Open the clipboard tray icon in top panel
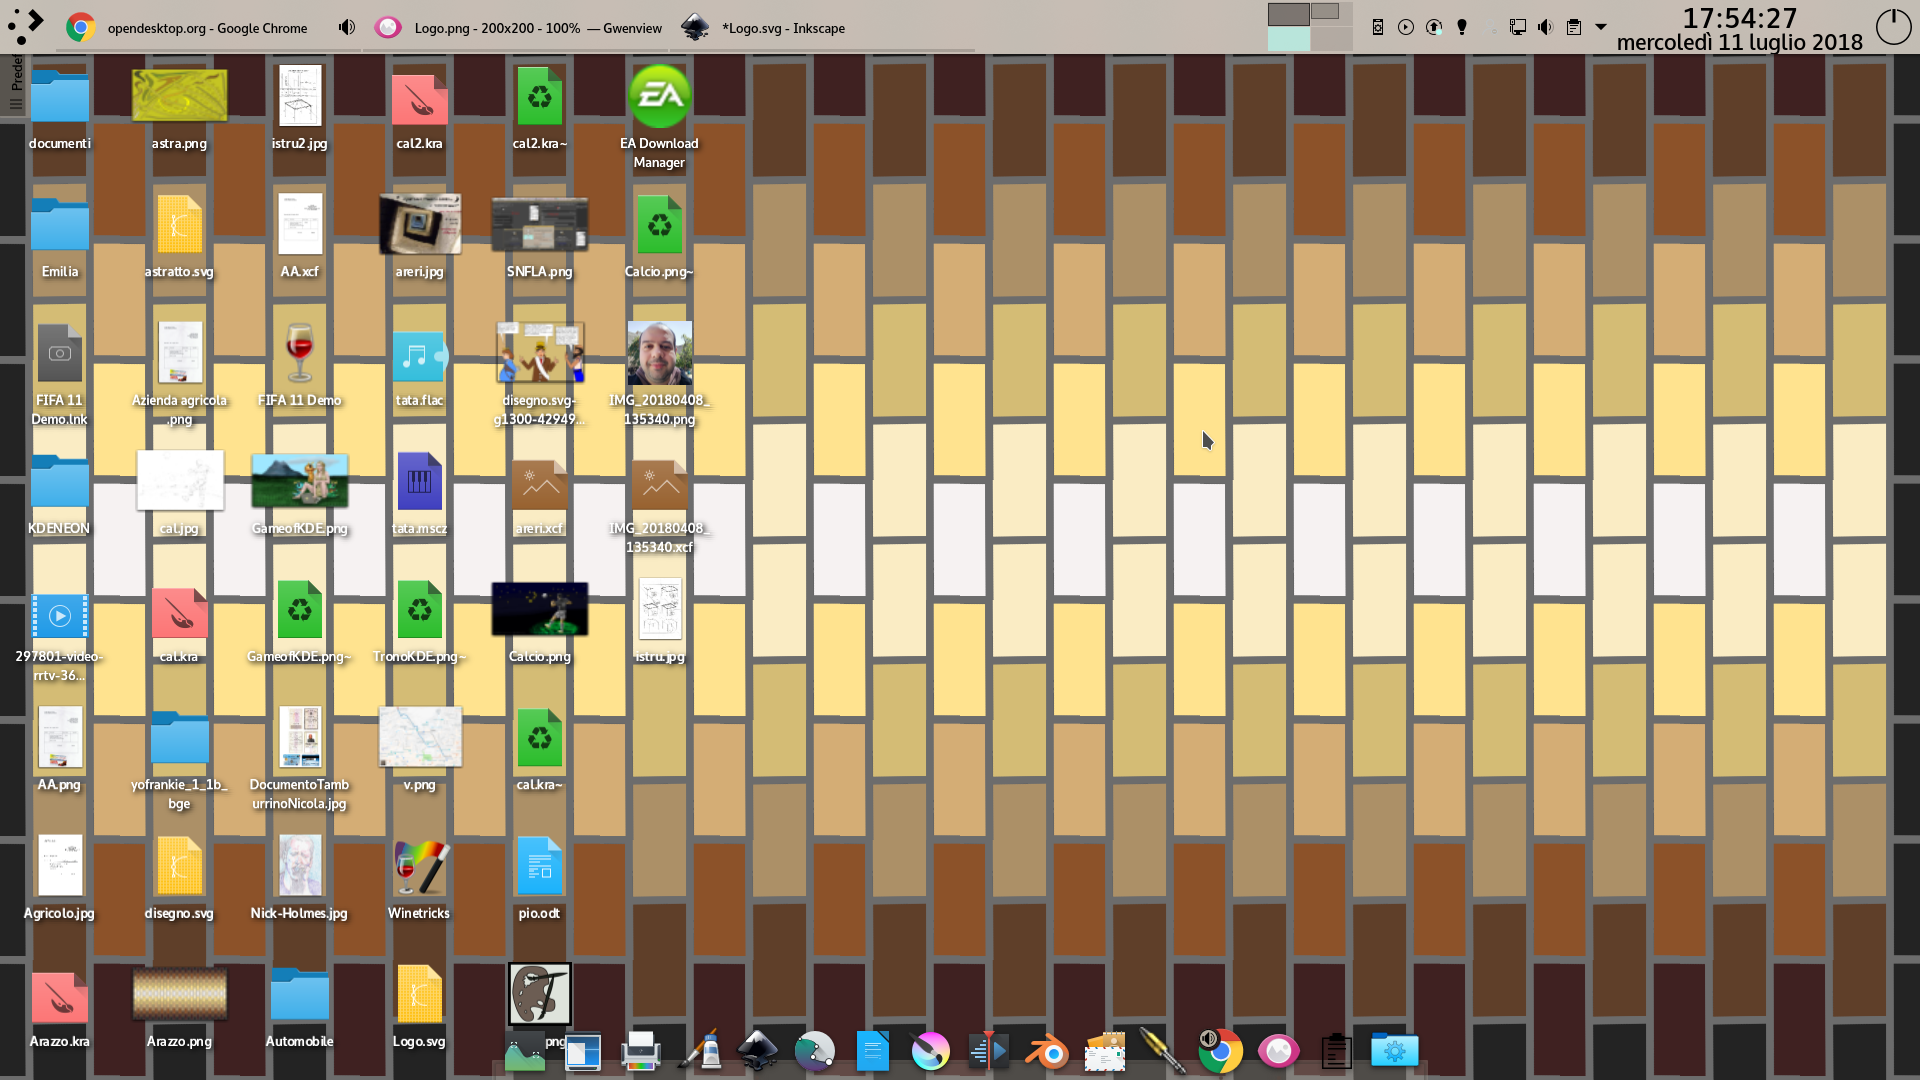The width and height of the screenshot is (1920, 1080). point(1574,27)
